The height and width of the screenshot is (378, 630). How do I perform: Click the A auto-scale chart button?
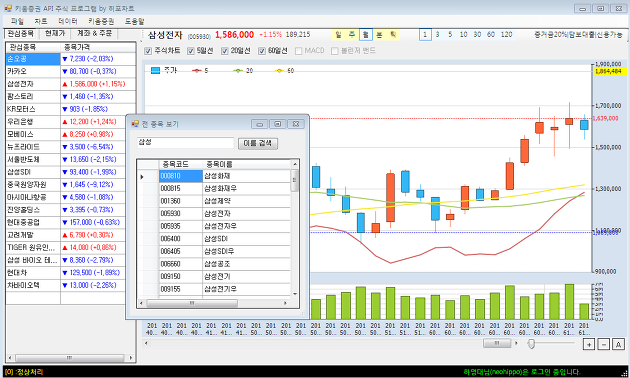point(618,344)
